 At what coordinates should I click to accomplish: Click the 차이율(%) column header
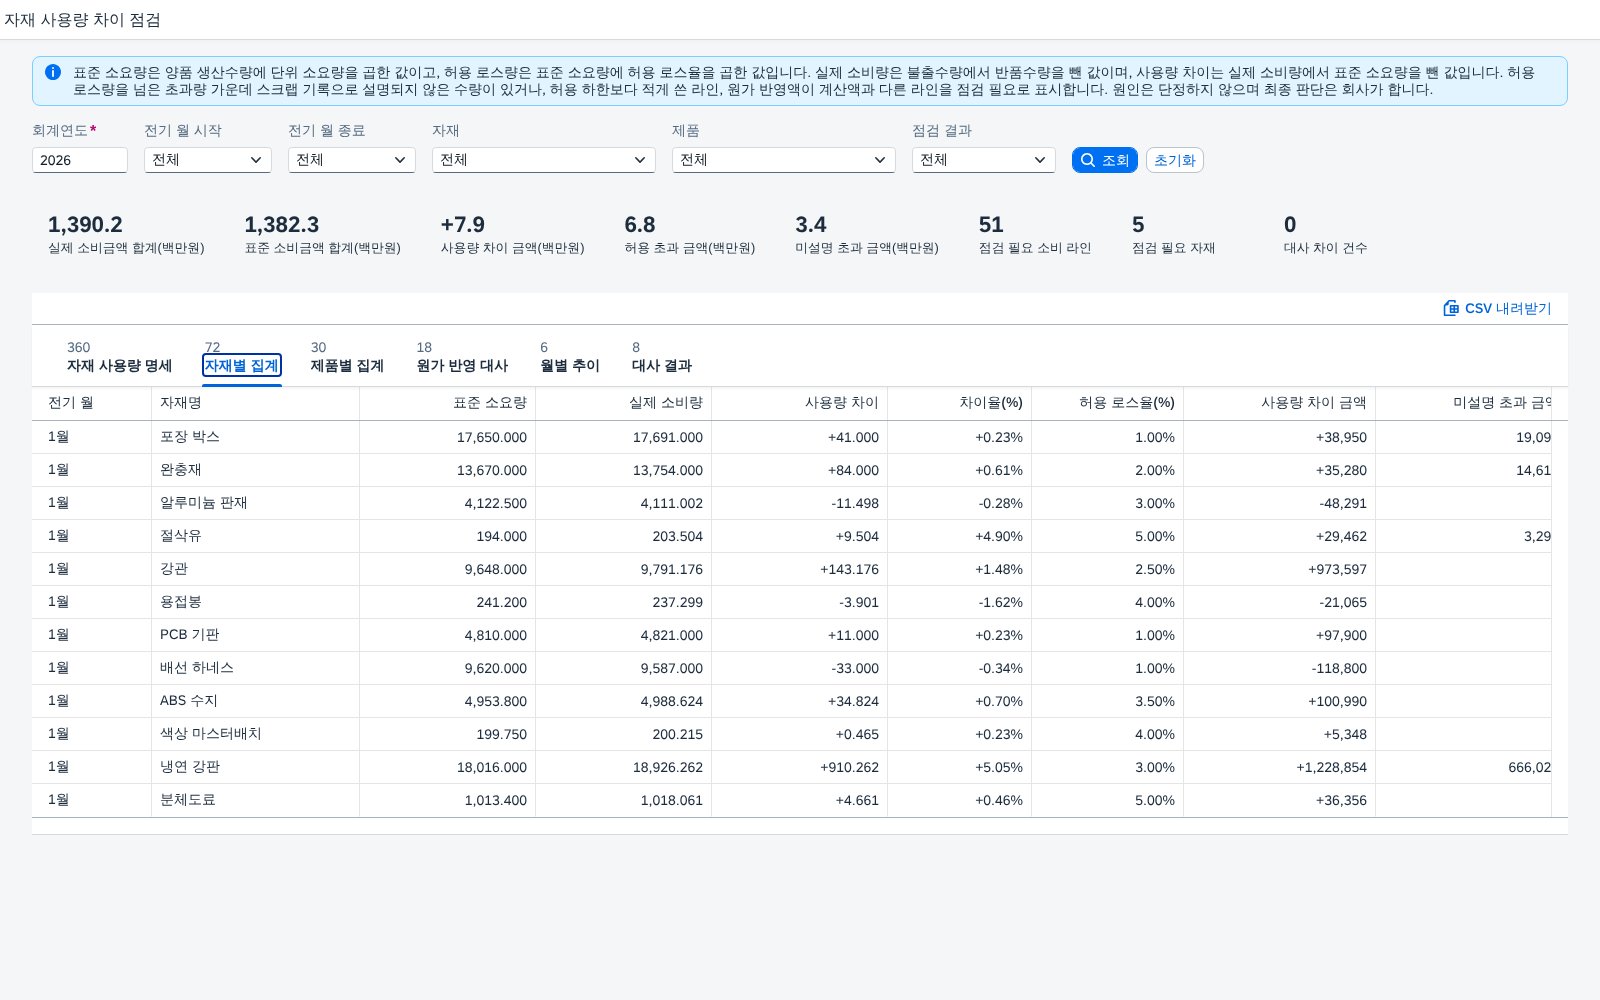960,403
